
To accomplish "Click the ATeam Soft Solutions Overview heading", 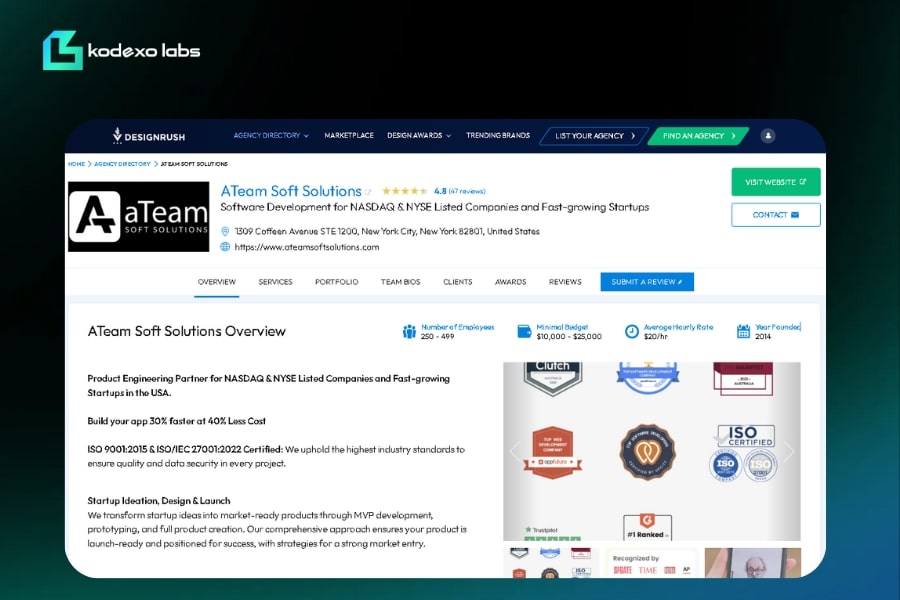I will click(x=187, y=331).
